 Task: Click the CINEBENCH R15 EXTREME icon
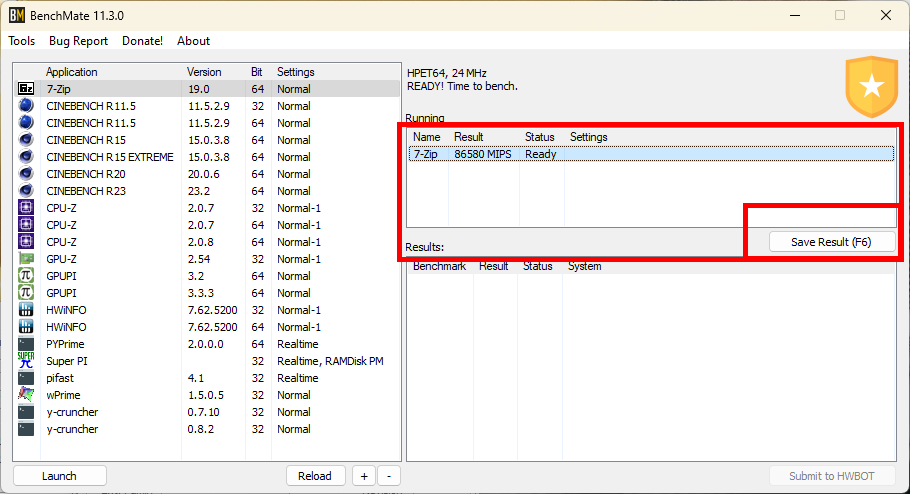[x=26, y=157]
